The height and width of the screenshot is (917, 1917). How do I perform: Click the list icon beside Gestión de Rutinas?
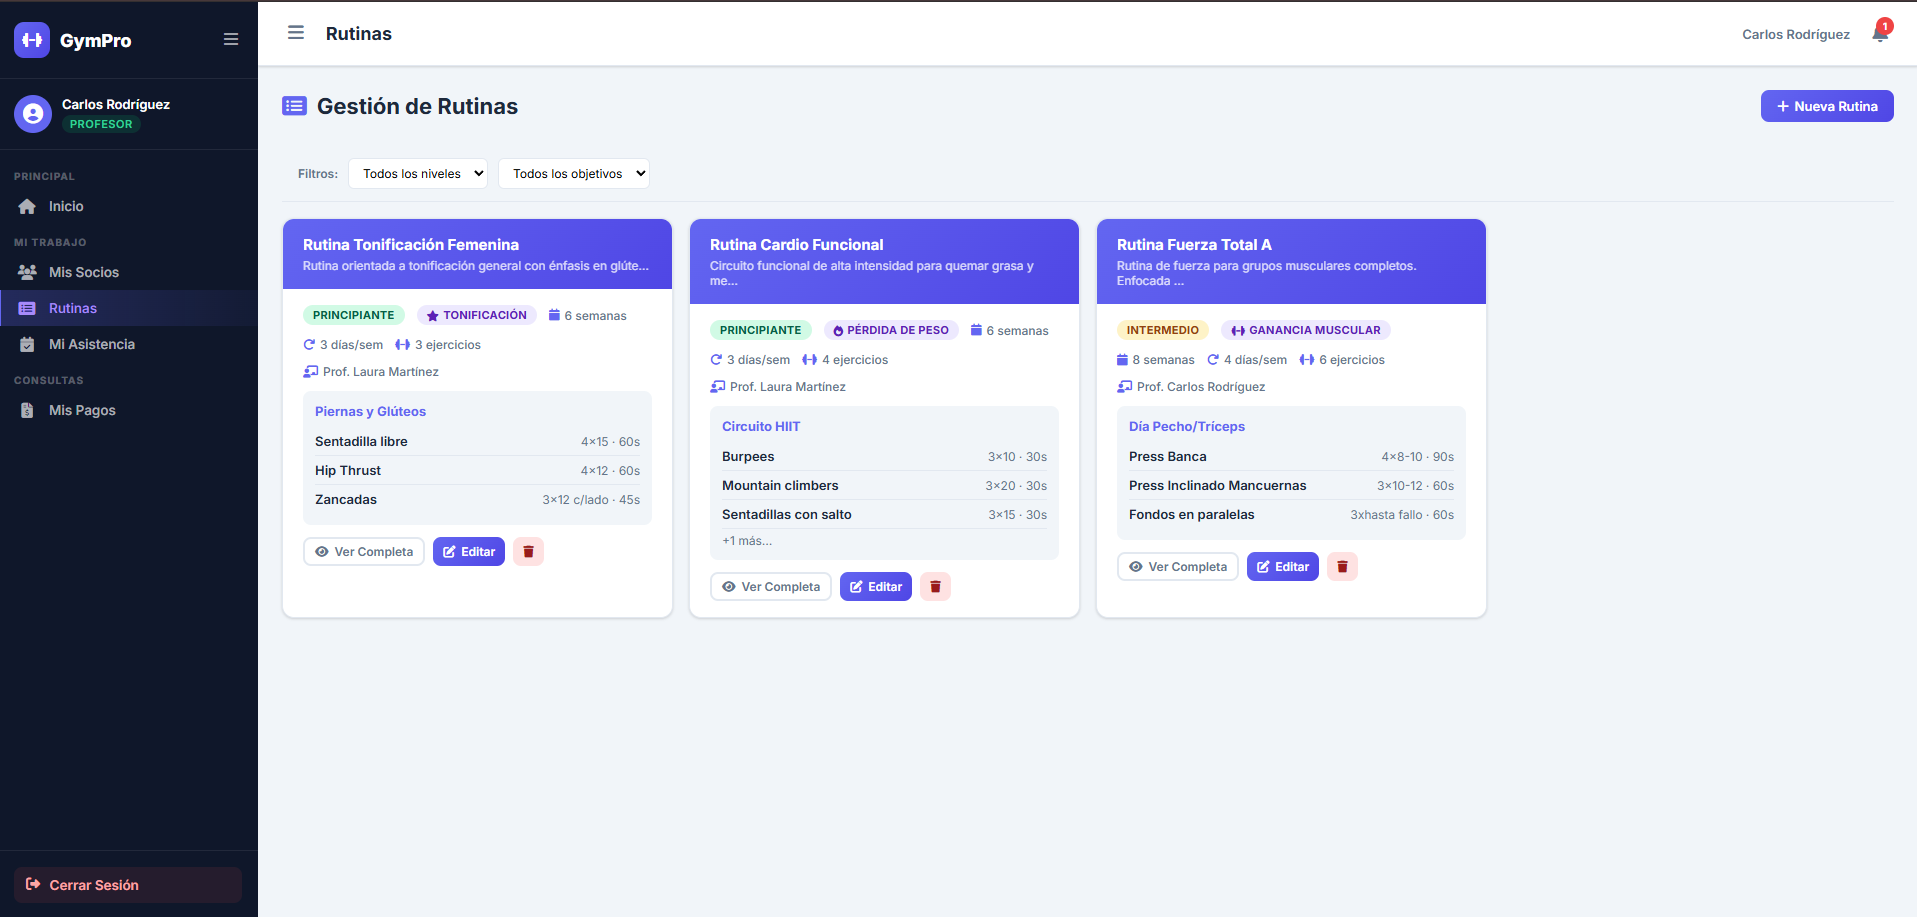pos(294,106)
